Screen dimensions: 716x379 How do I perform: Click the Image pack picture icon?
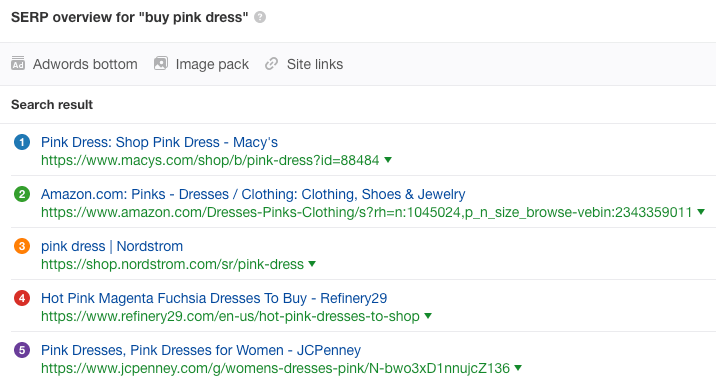click(161, 63)
